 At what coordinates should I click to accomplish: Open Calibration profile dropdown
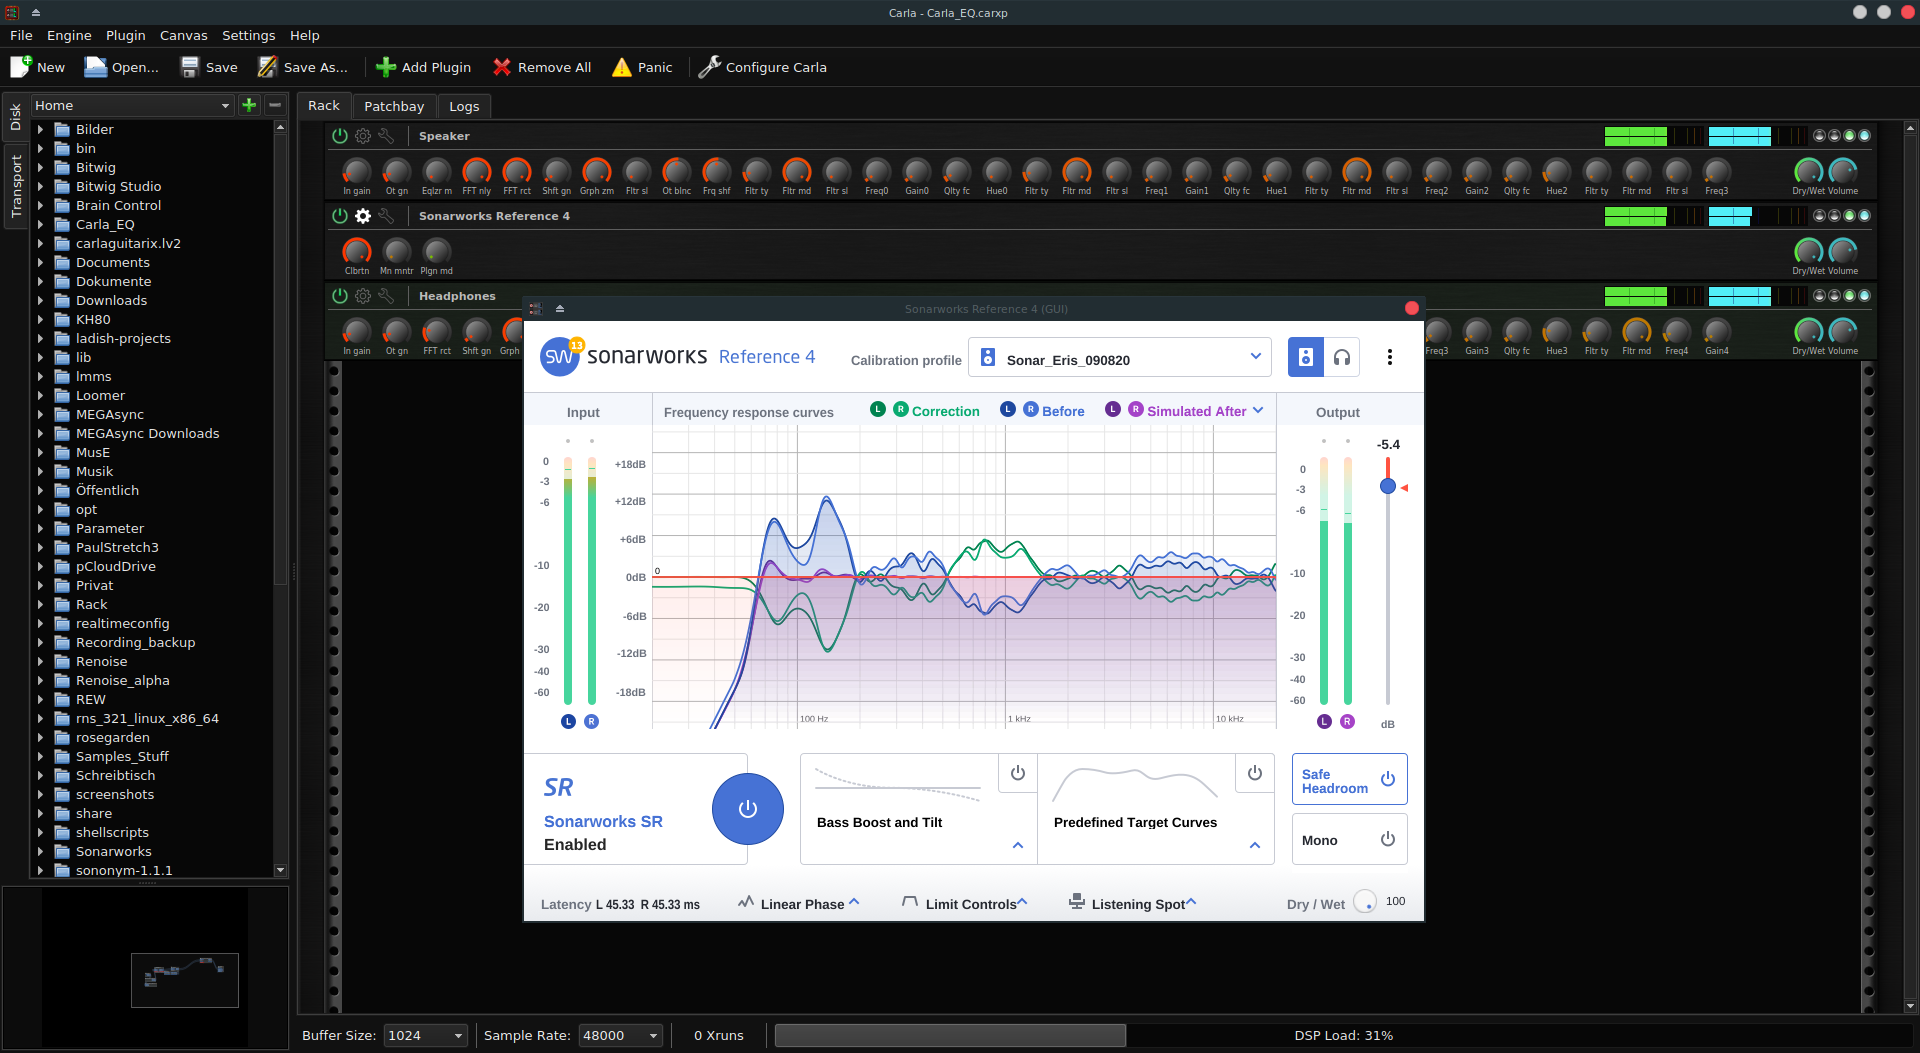[x=1119, y=359]
